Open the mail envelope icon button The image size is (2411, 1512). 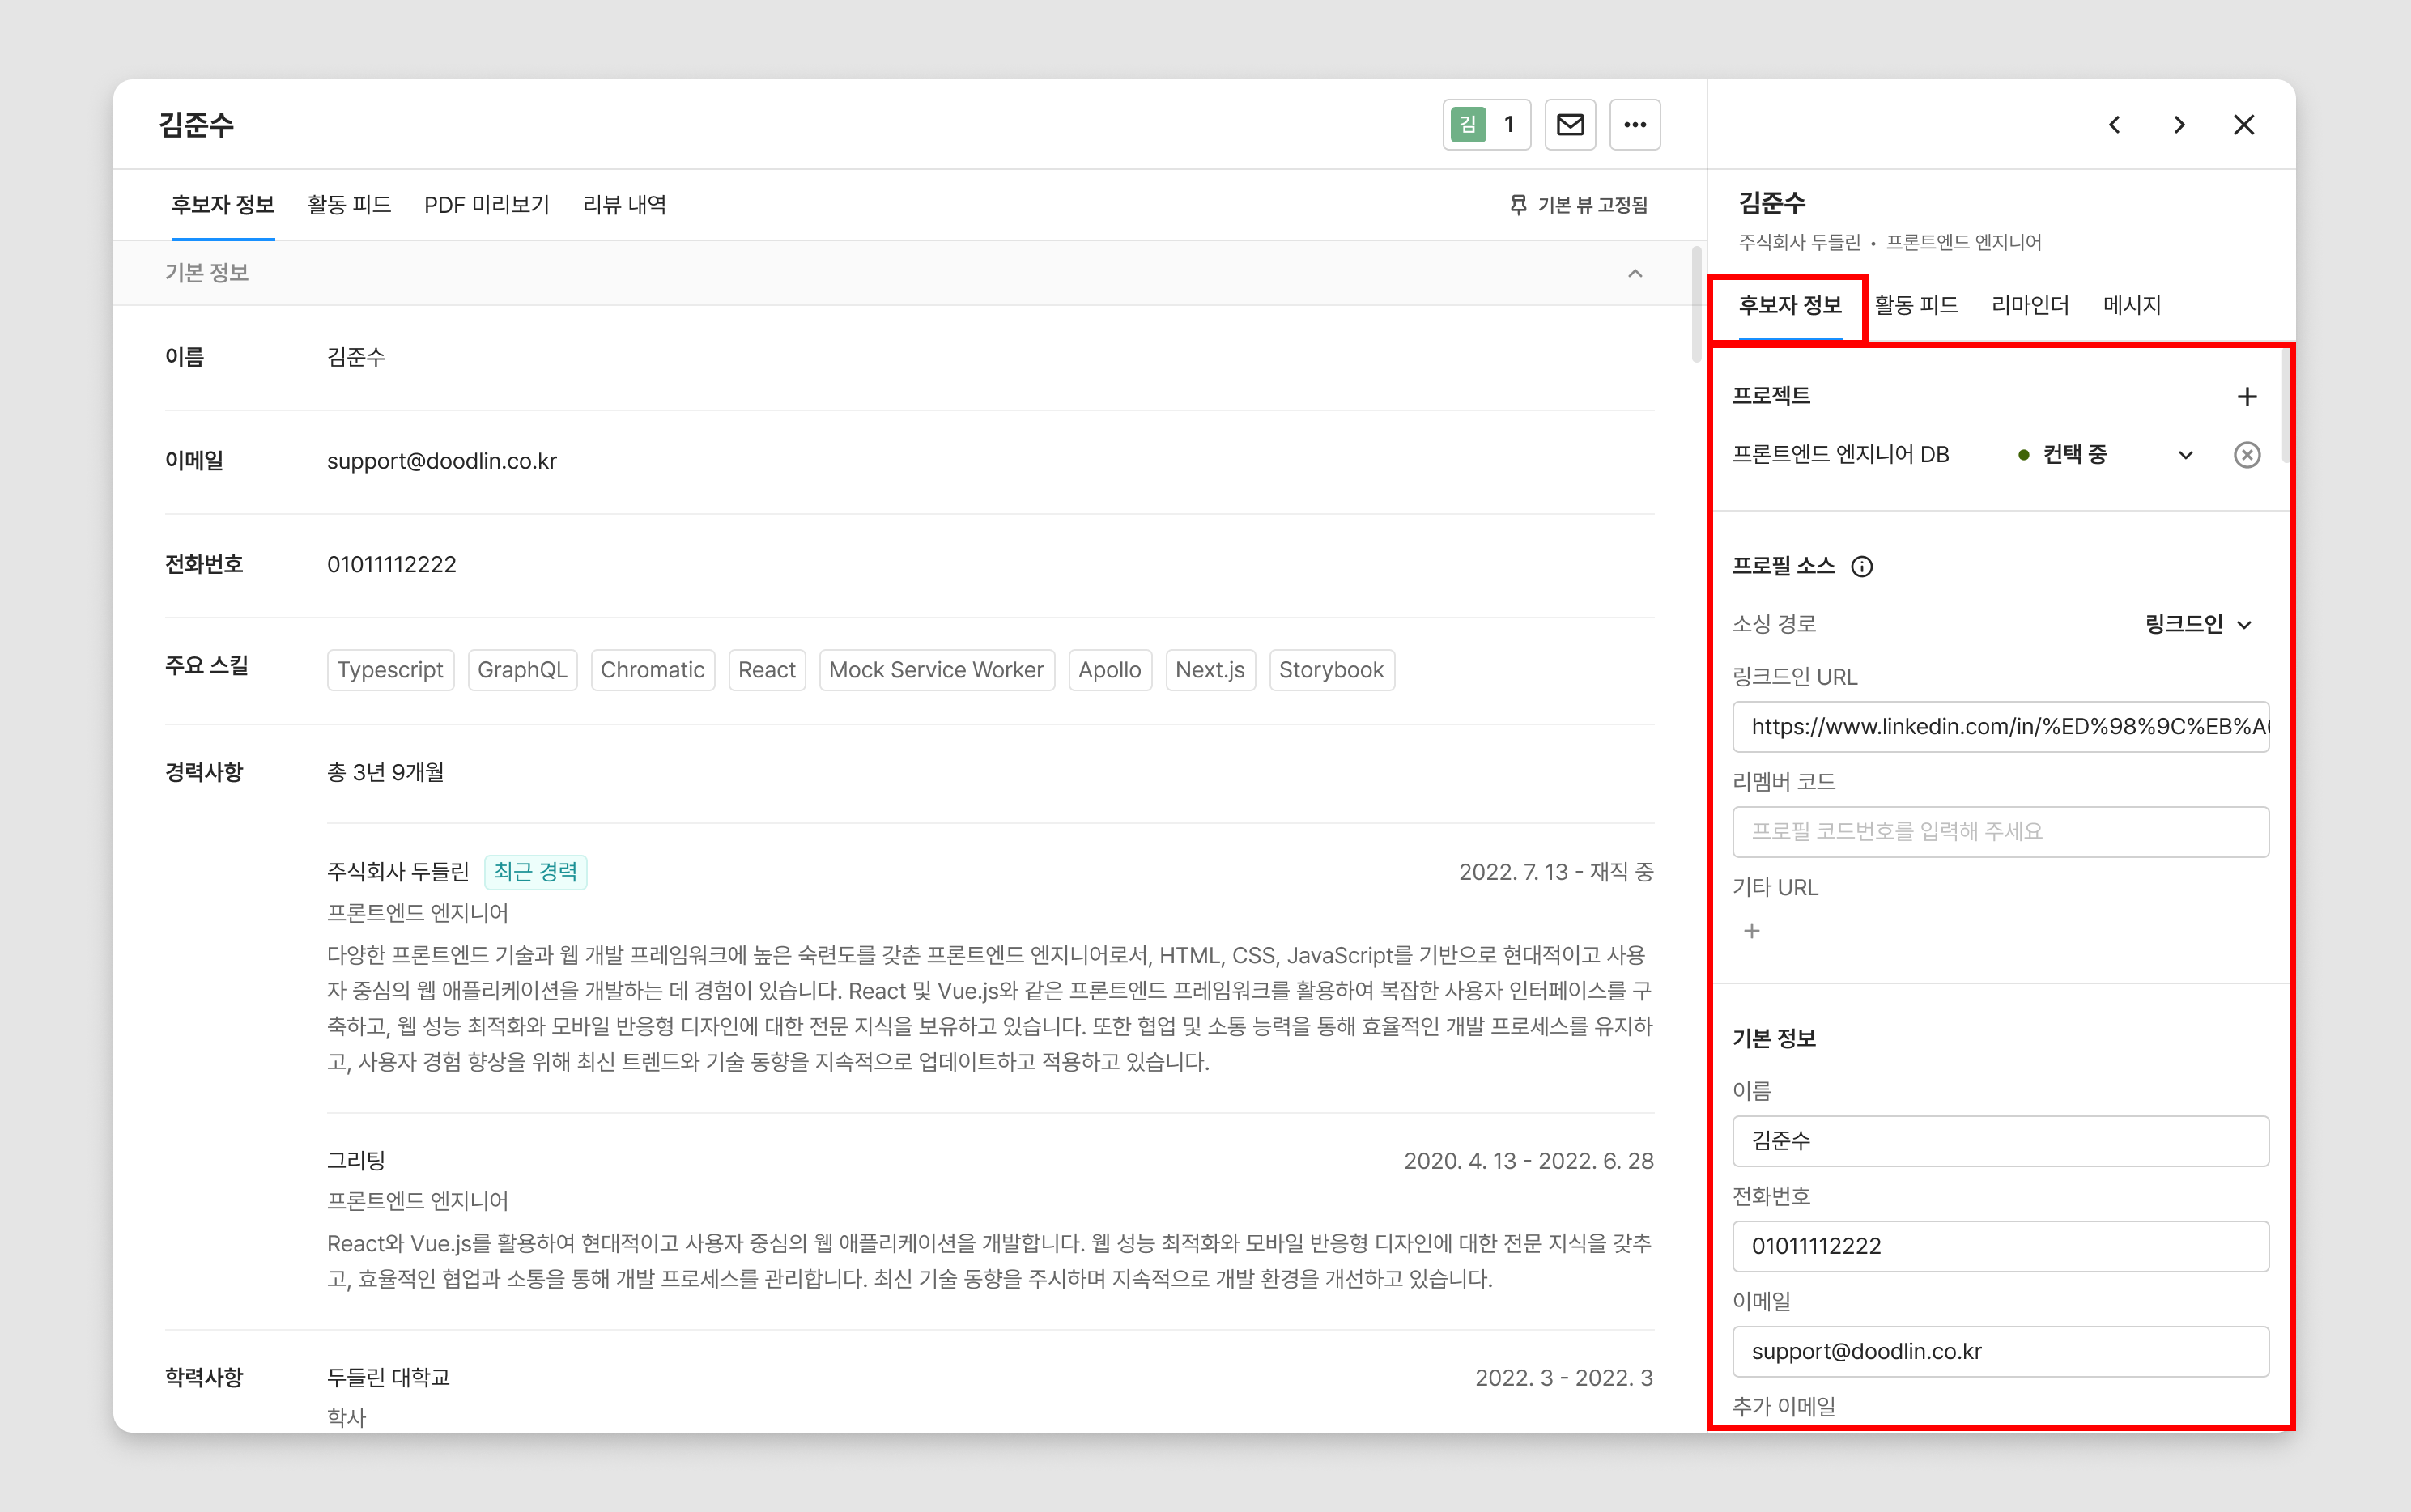[1570, 125]
